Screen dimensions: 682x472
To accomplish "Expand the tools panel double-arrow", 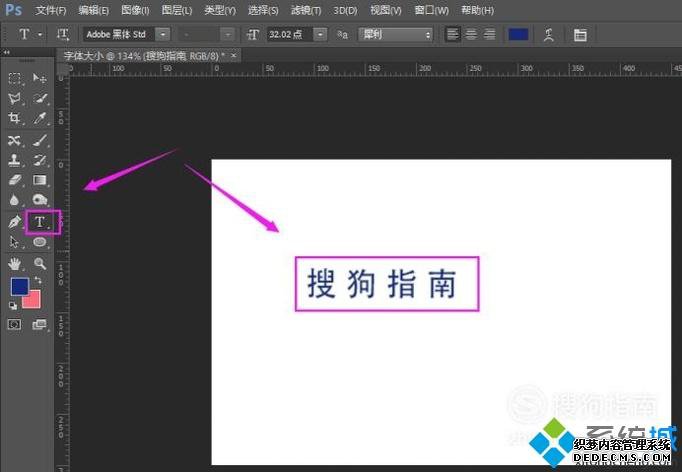I will pyautogui.click(x=7, y=52).
